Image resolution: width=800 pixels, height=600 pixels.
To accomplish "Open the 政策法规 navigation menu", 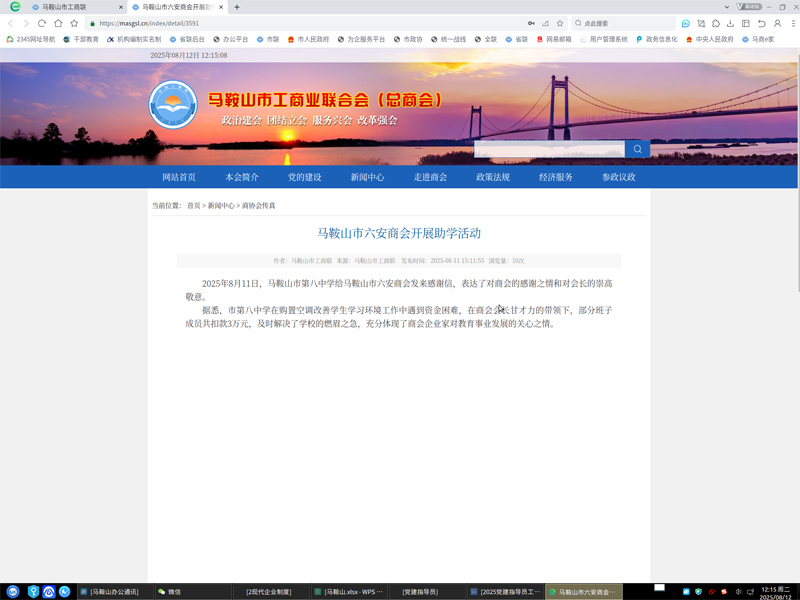I will 493,177.
